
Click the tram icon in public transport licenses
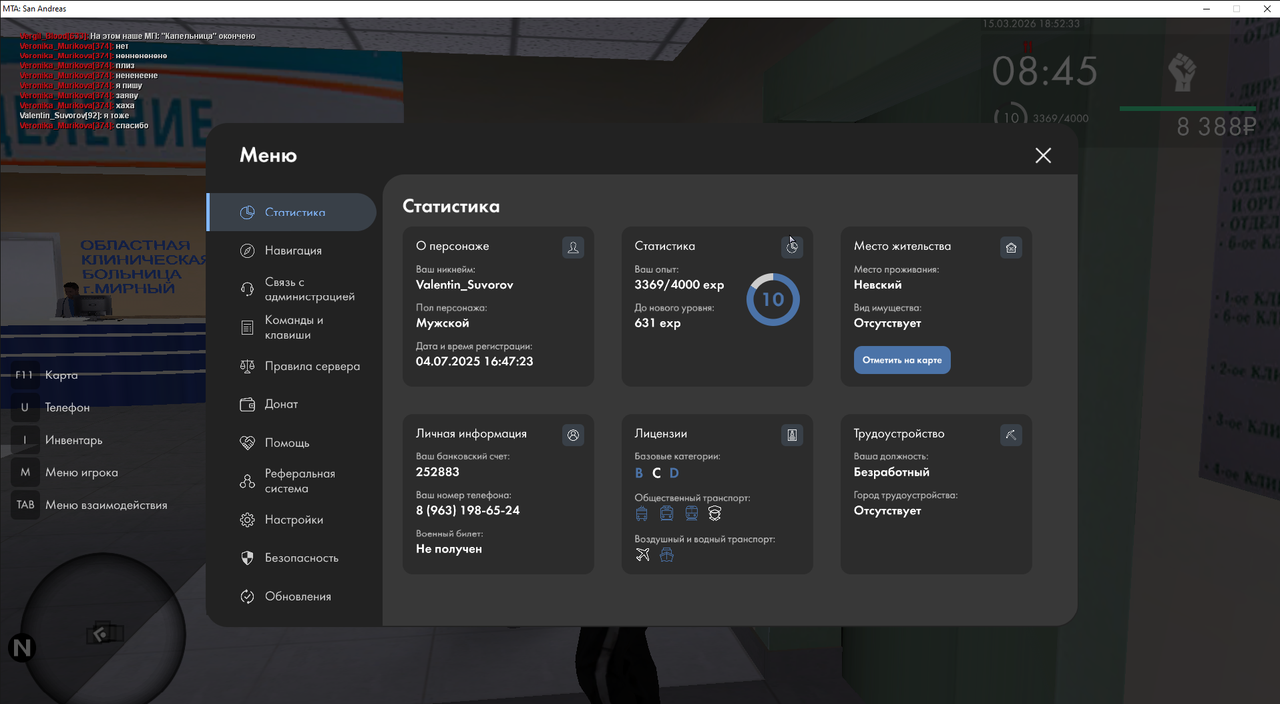(667, 513)
